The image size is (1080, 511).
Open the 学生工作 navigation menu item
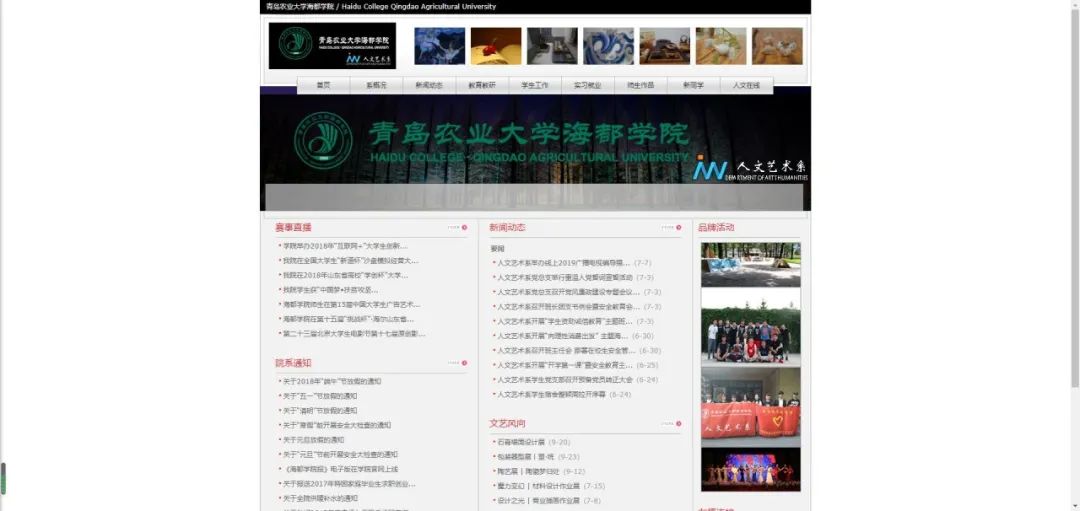535,86
